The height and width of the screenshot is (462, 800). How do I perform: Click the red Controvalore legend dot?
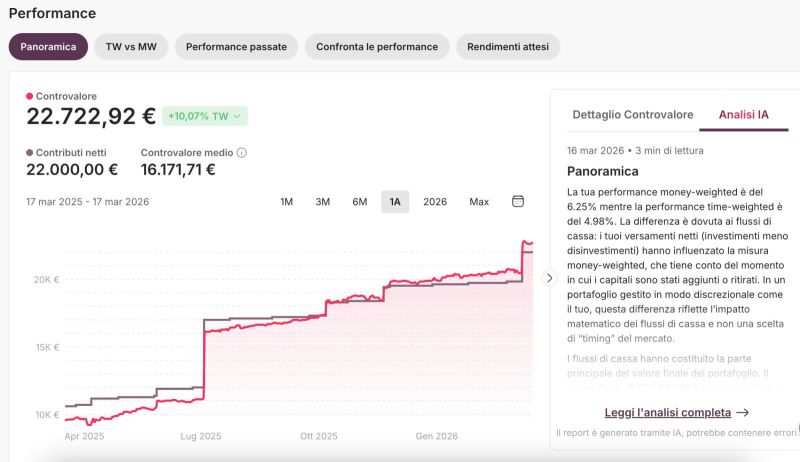pos(30,96)
